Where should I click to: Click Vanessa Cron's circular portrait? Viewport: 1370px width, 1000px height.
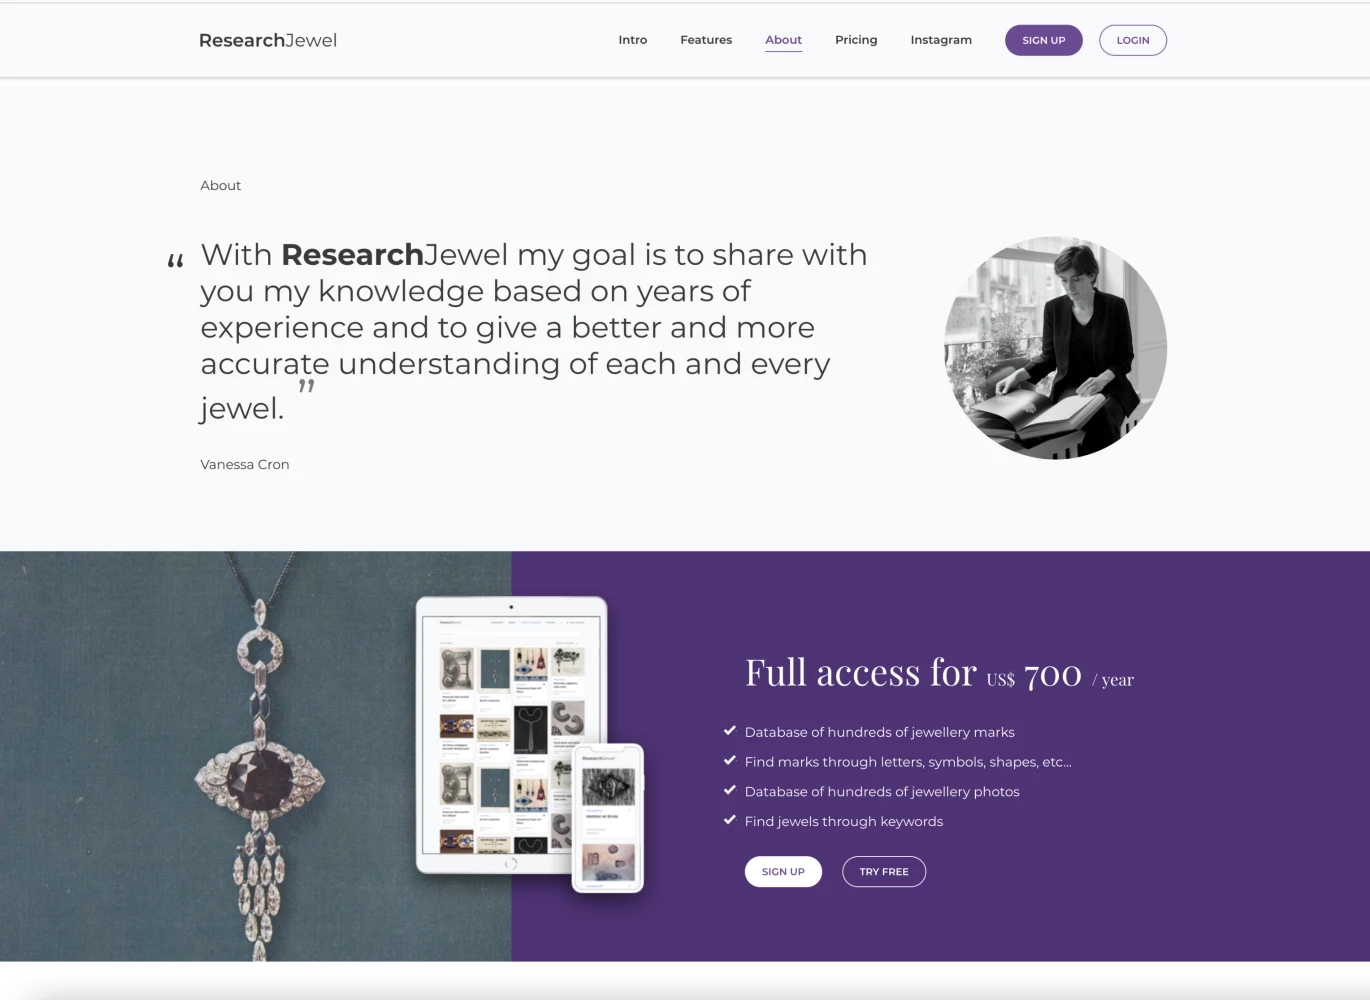[x=1055, y=348]
